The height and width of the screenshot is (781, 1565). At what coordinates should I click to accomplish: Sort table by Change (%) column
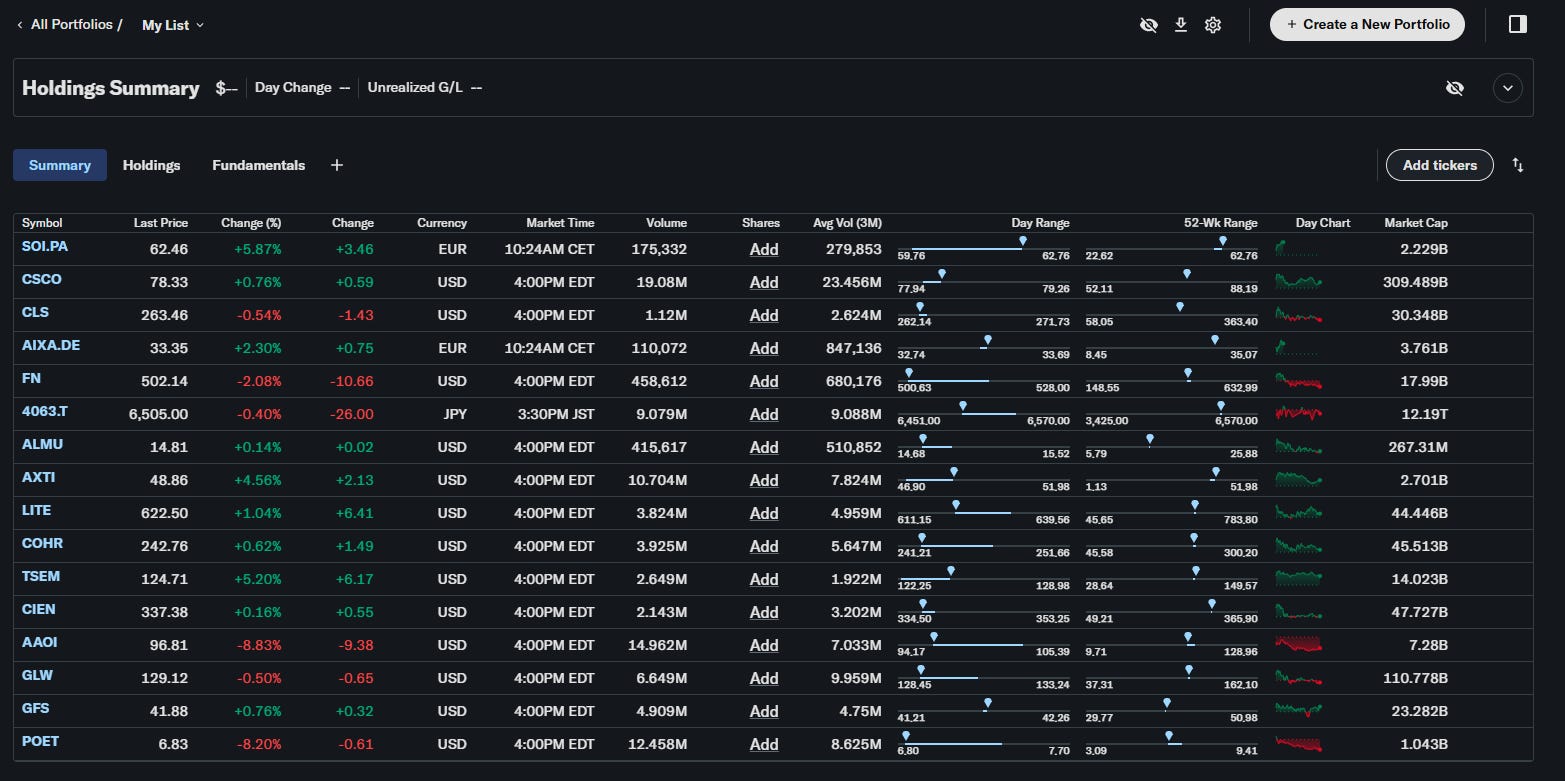coord(251,223)
